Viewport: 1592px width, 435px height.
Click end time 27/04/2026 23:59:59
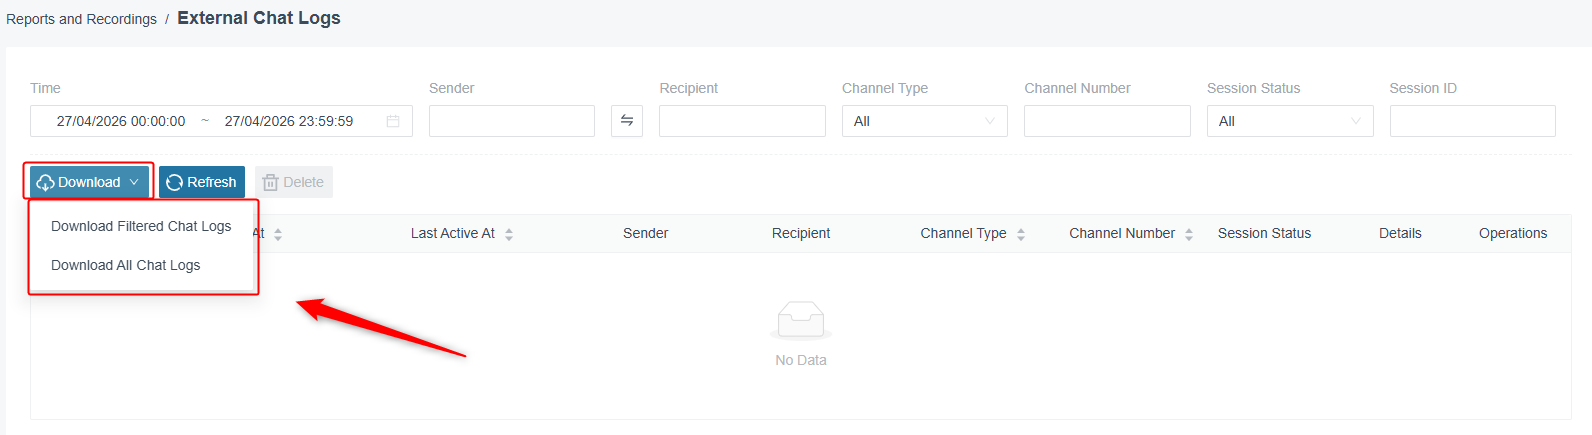pos(289,121)
